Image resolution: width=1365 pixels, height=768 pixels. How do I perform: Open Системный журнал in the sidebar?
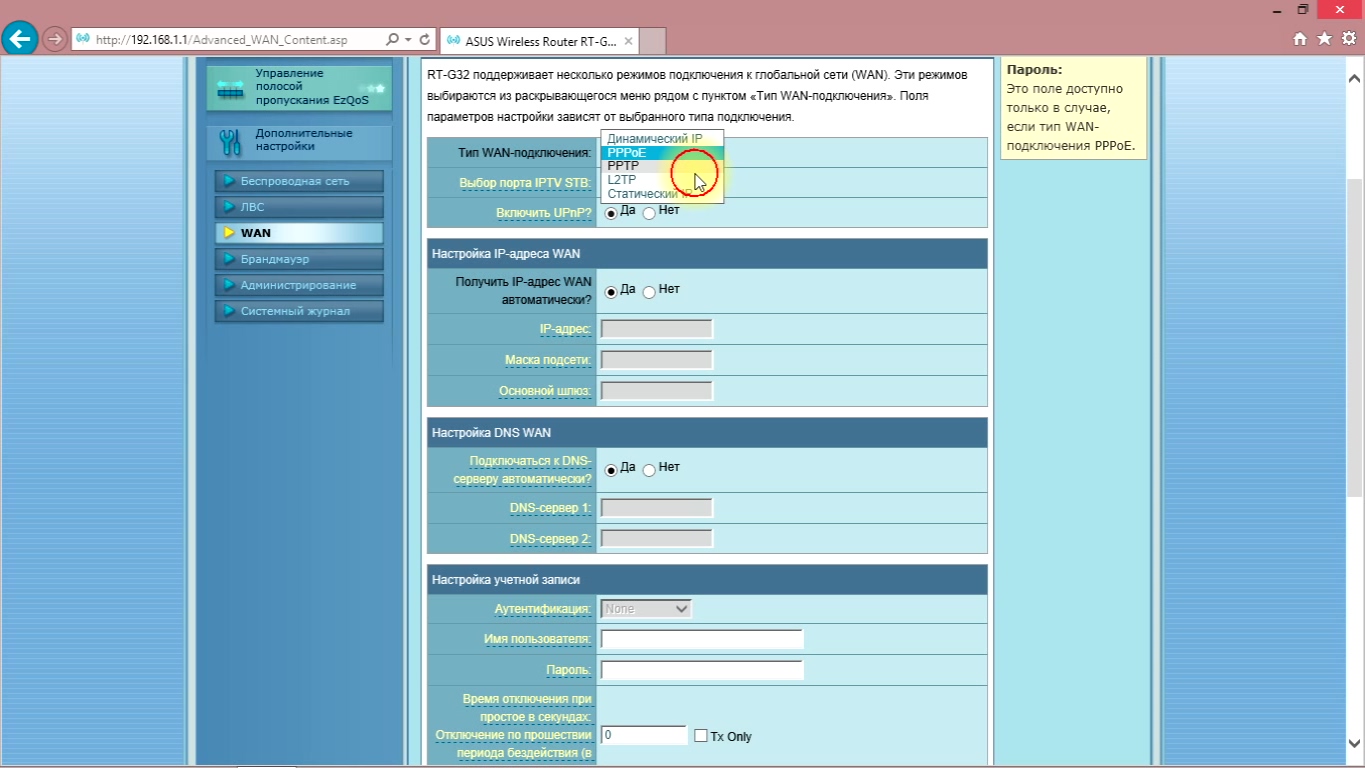299,311
